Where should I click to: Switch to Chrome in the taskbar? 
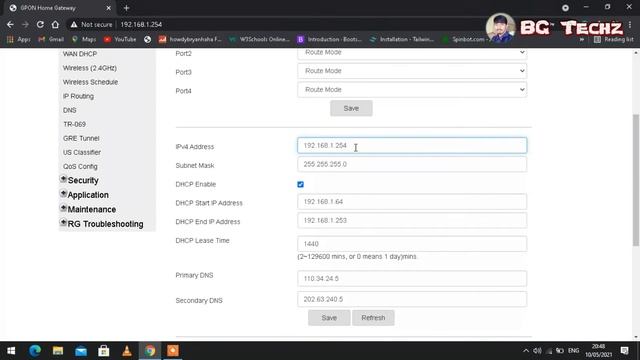click(150, 351)
